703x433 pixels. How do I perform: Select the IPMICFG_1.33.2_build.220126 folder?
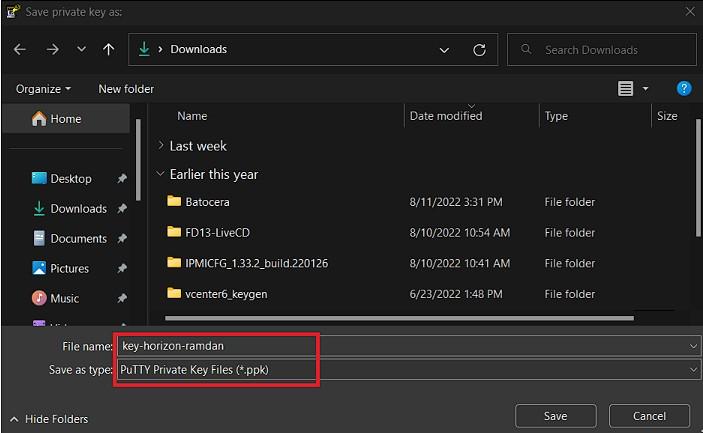[x=256, y=263]
